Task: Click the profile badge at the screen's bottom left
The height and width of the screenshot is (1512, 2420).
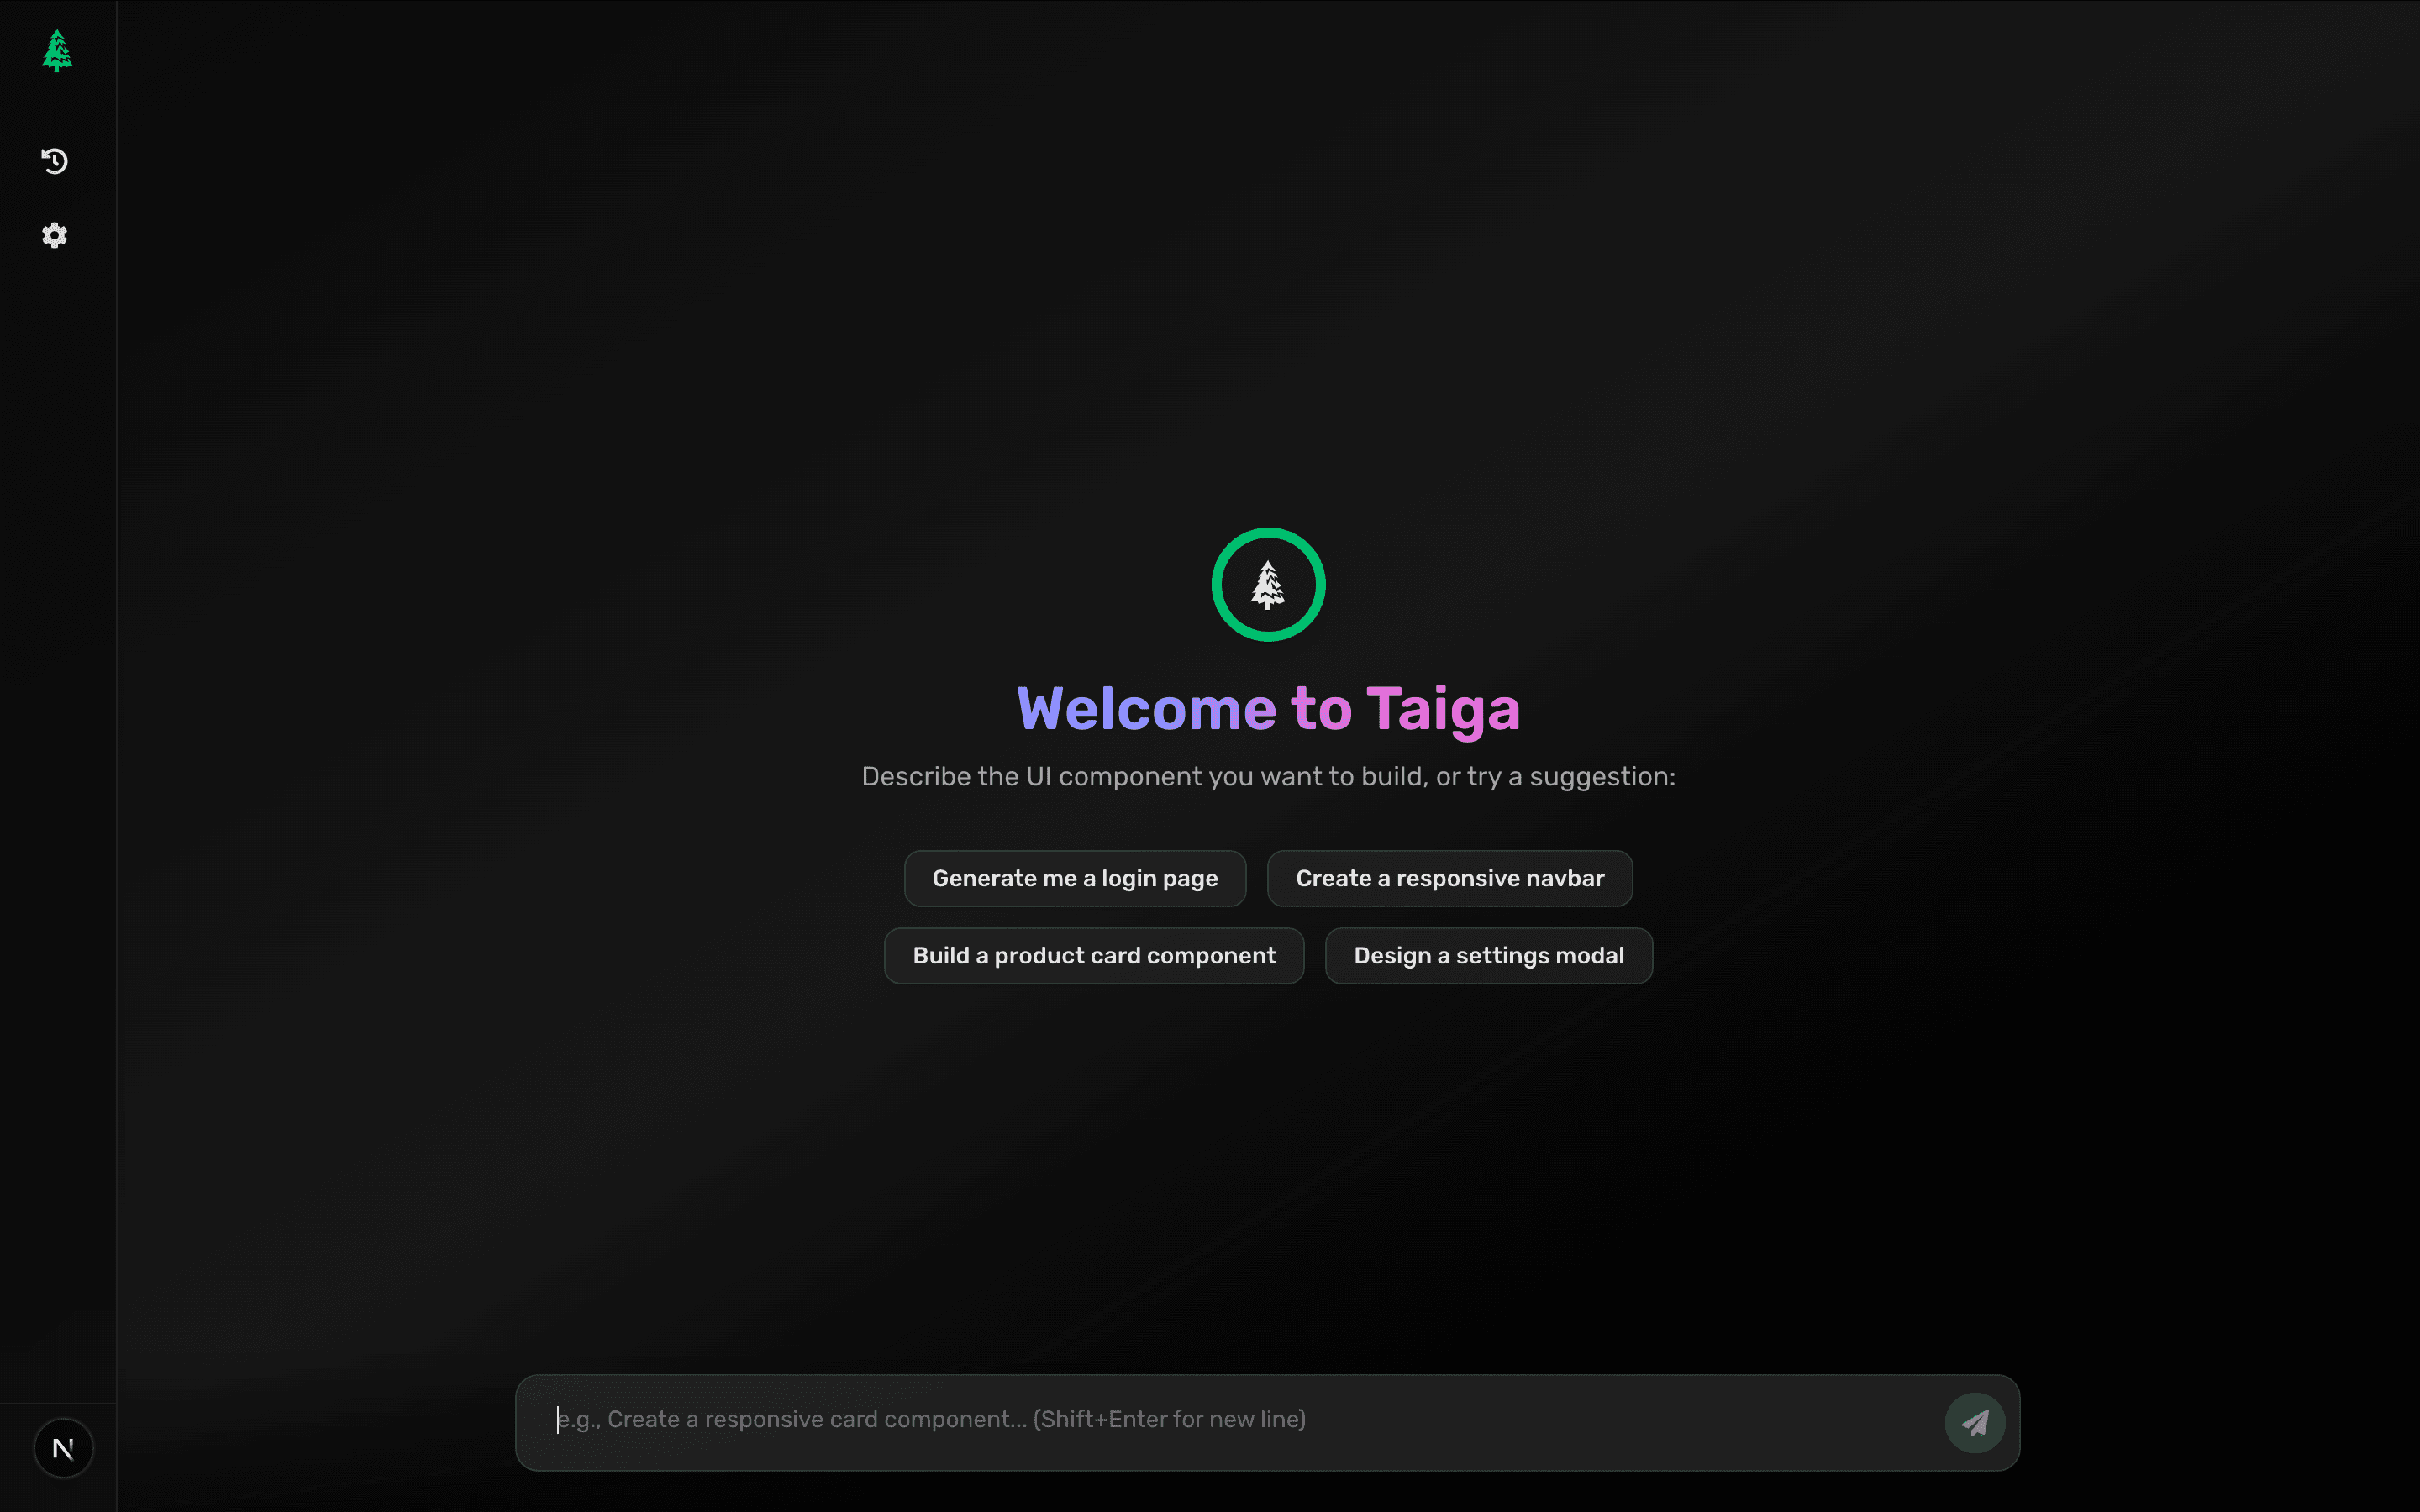Action: pyautogui.click(x=64, y=1447)
